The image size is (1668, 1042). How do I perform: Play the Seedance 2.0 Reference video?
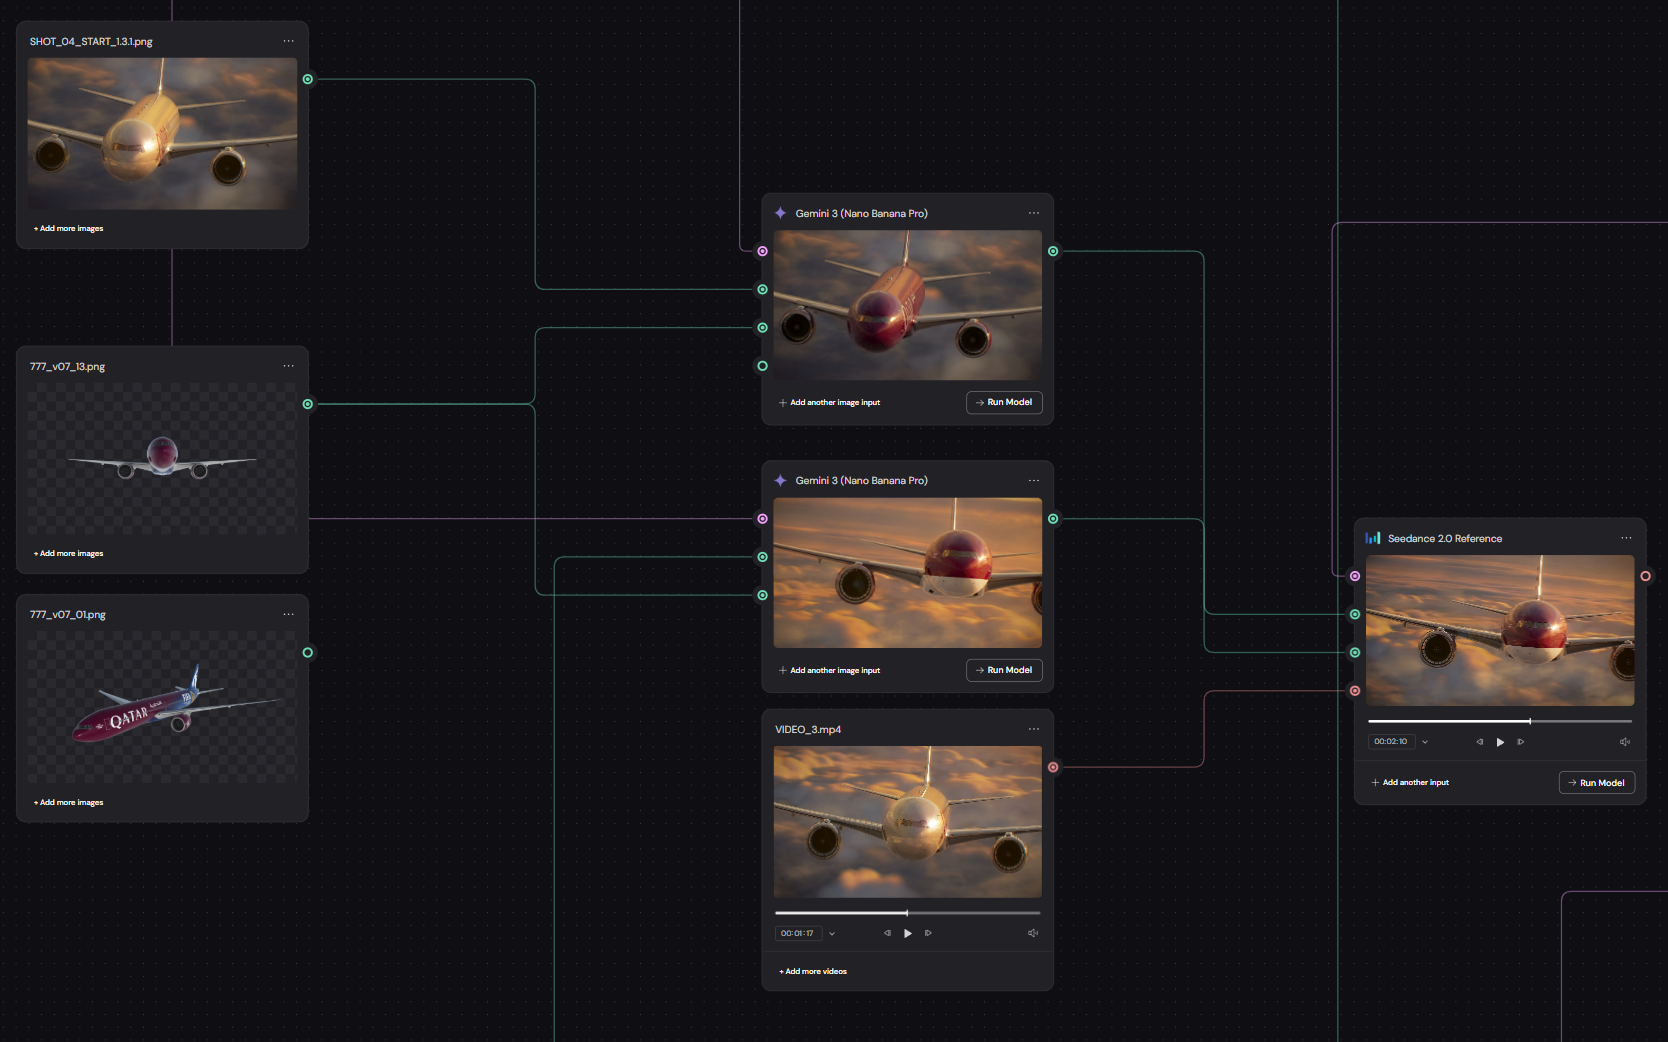pos(1500,742)
